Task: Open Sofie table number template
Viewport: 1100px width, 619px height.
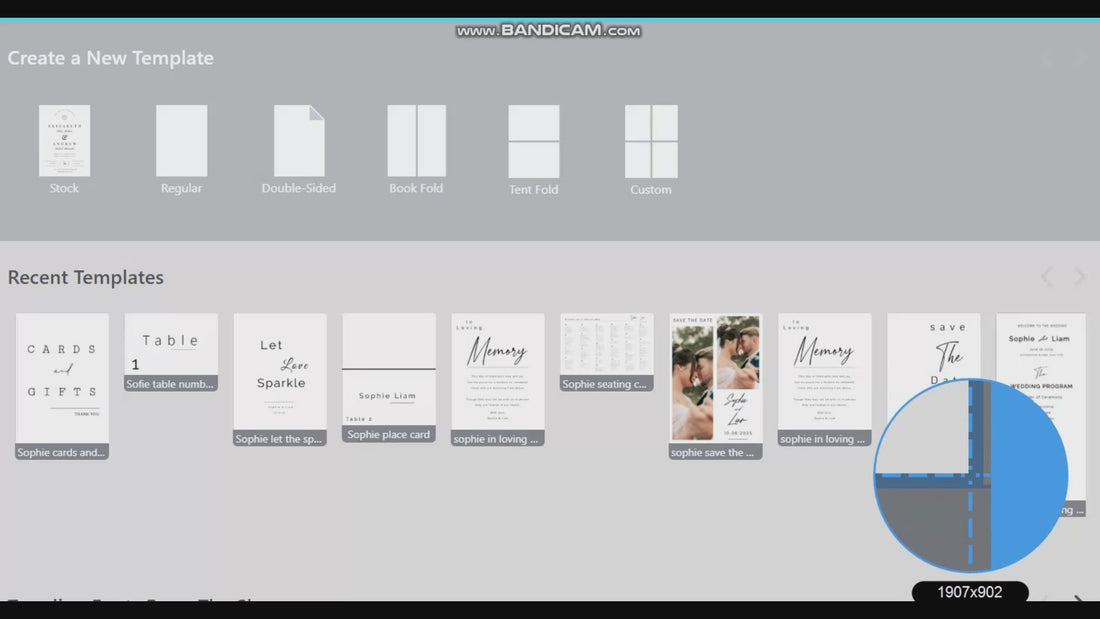Action: pyautogui.click(x=171, y=352)
